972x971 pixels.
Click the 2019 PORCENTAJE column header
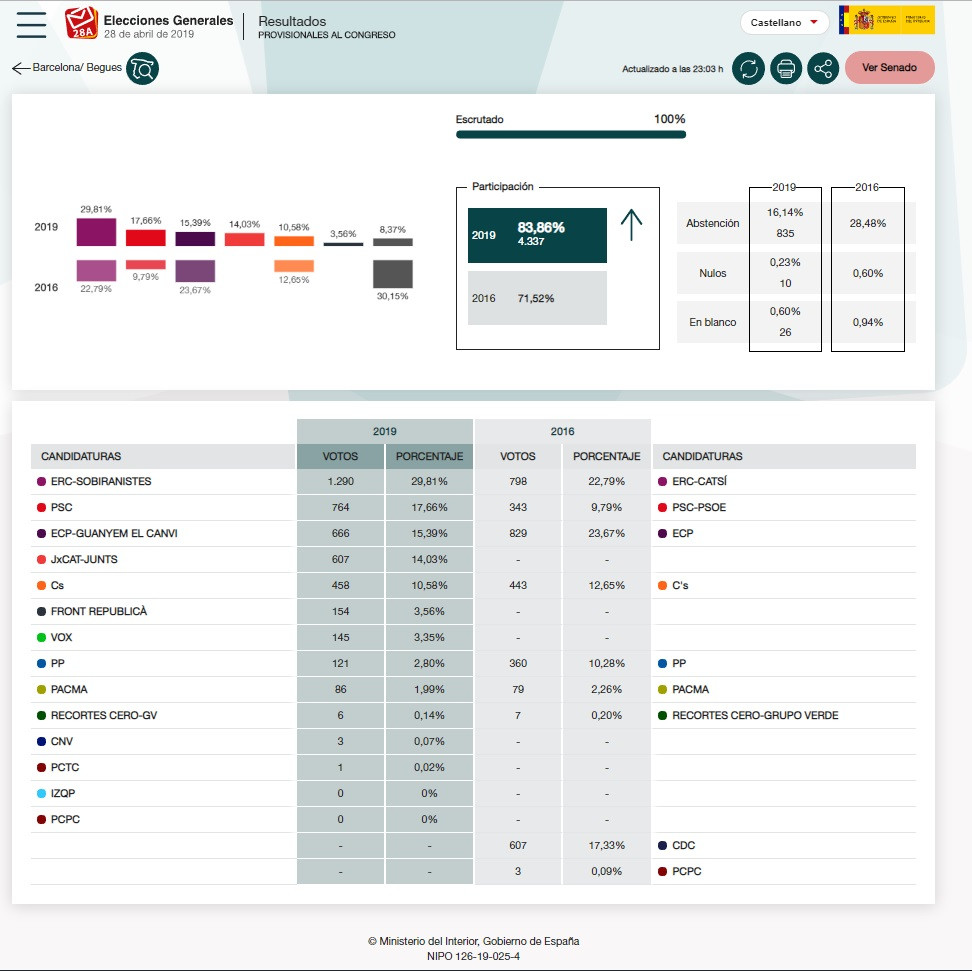point(429,456)
